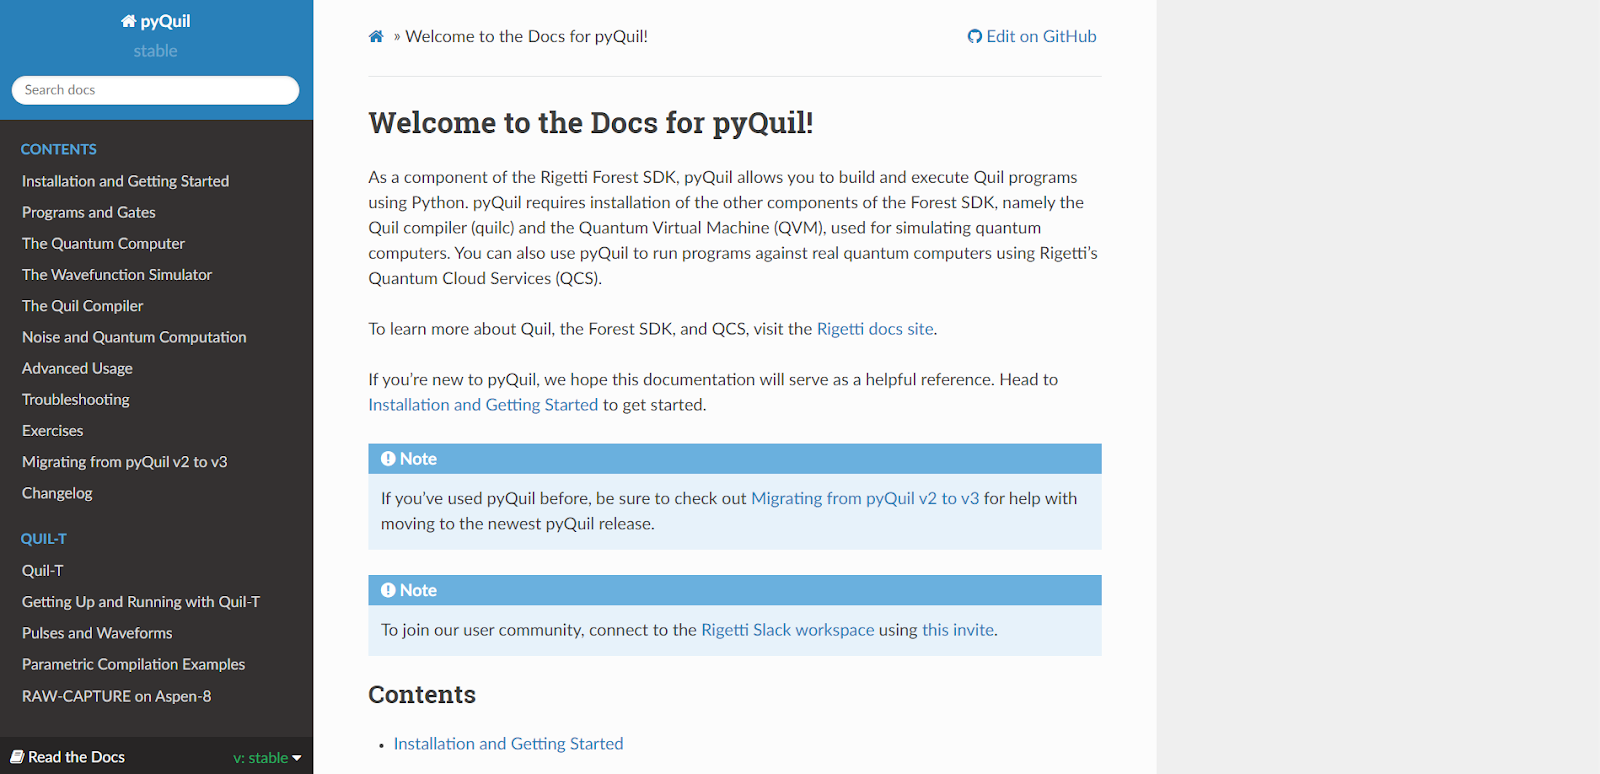The image size is (1600, 774).
Task: Open Quil-T under the QUIL-T section
Action: point(43,570)
